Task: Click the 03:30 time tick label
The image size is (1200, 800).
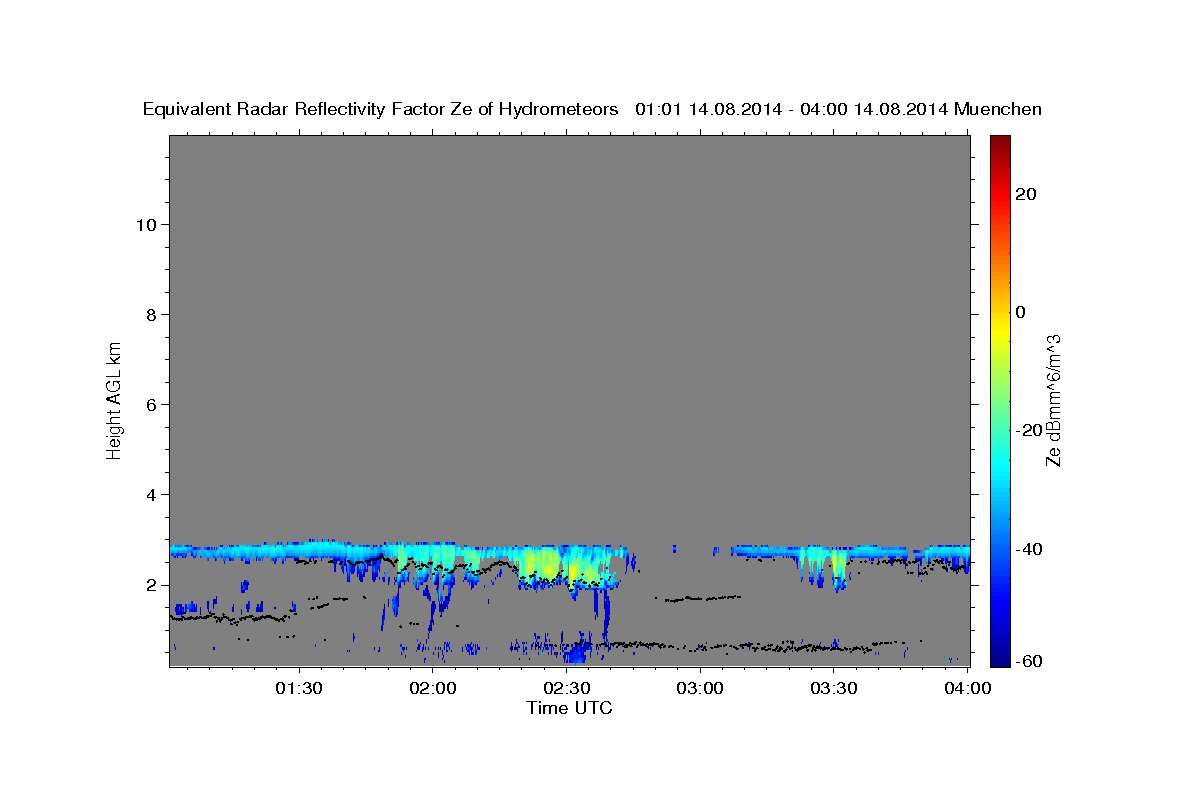Action: point(834,689)
